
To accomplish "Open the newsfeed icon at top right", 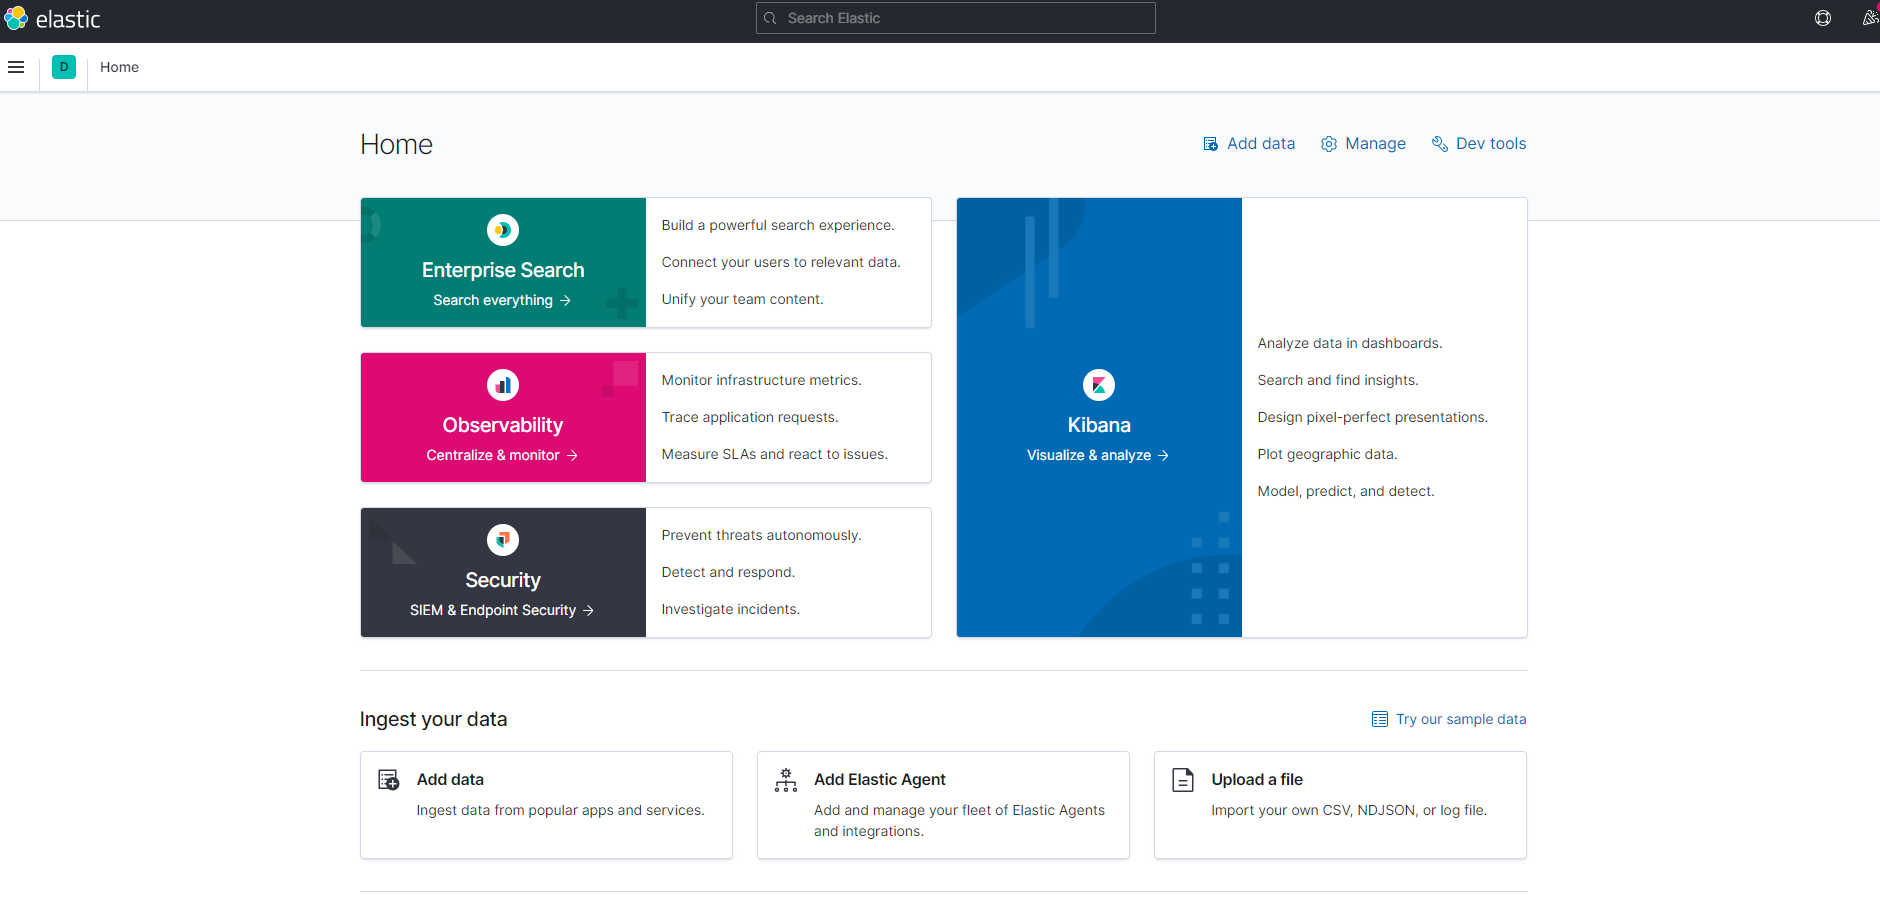I will [x=1870, y=18].
